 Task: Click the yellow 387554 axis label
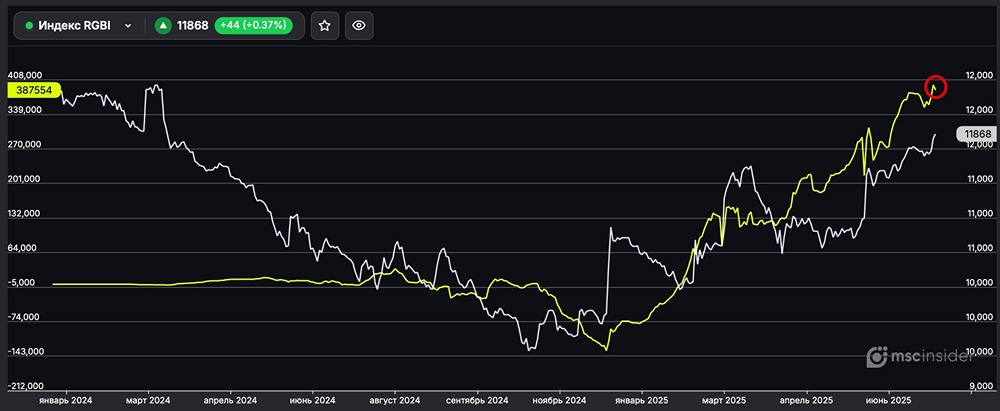[x=34, y=90]
